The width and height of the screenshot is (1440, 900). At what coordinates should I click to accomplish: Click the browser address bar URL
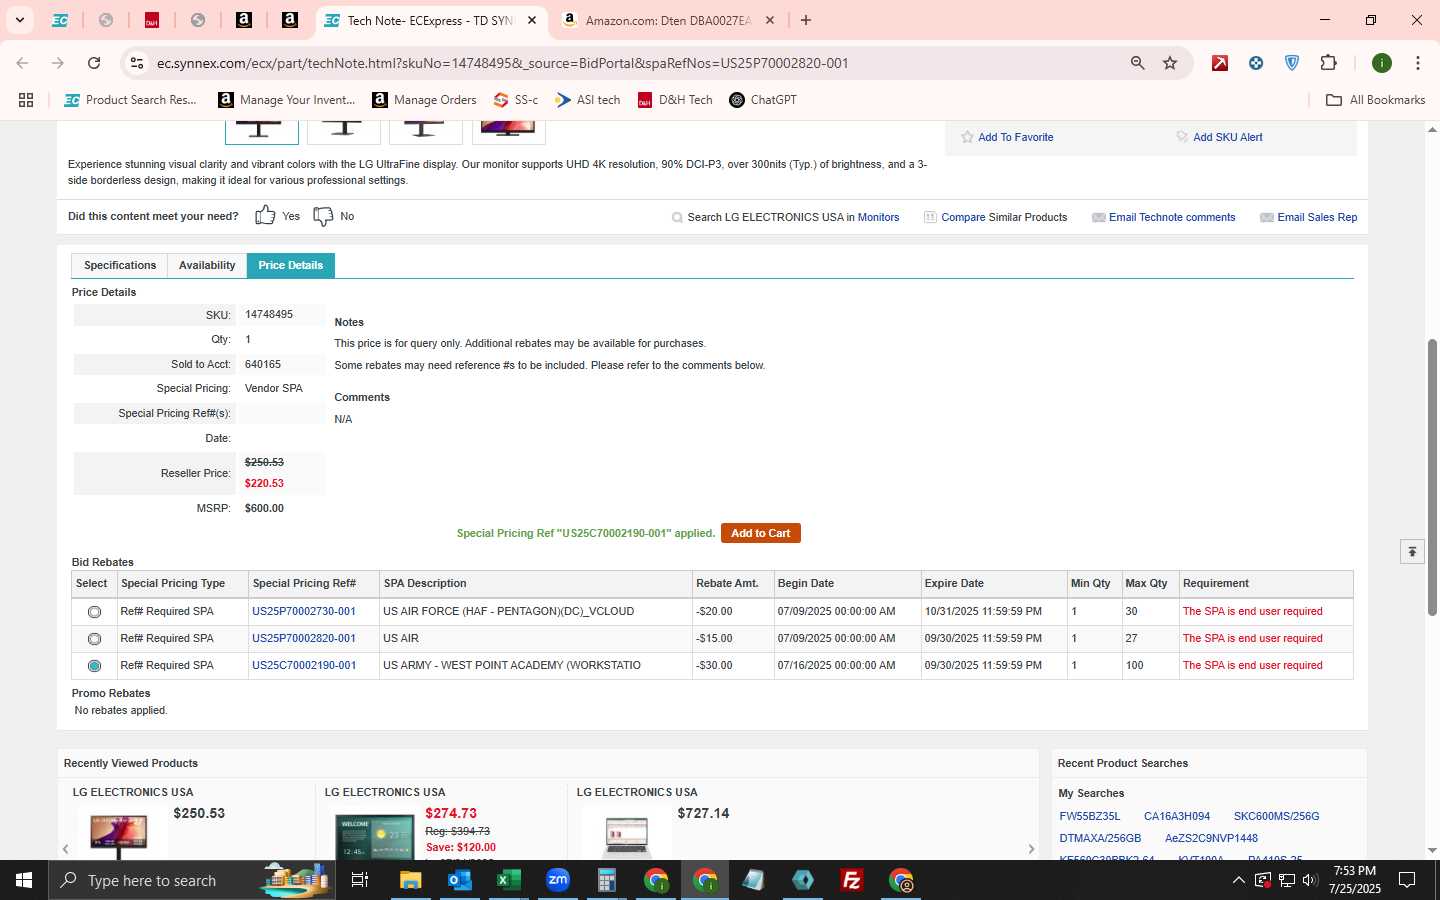pos(502,63)
